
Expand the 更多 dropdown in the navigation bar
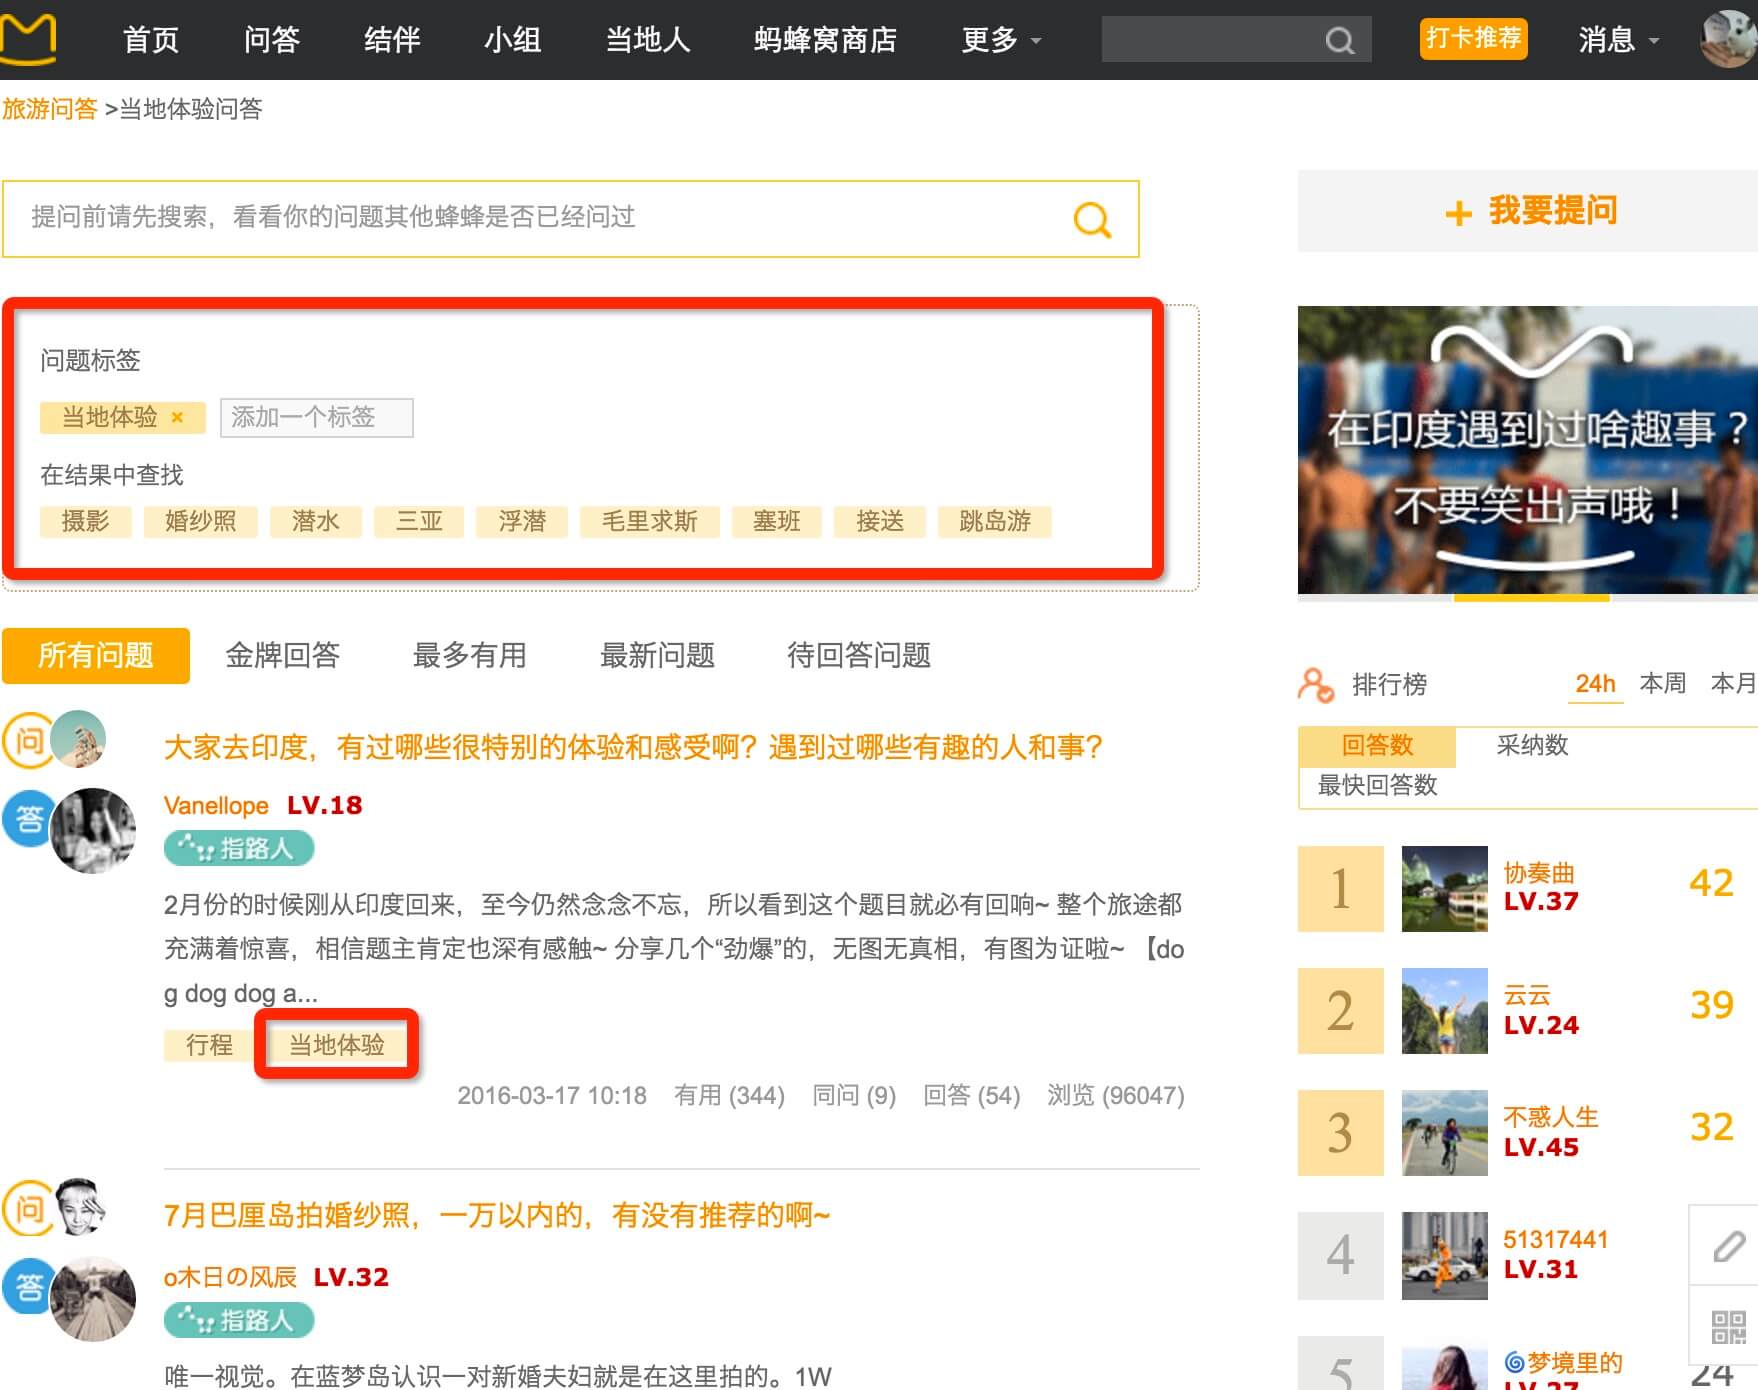(x=1000, y=40)
